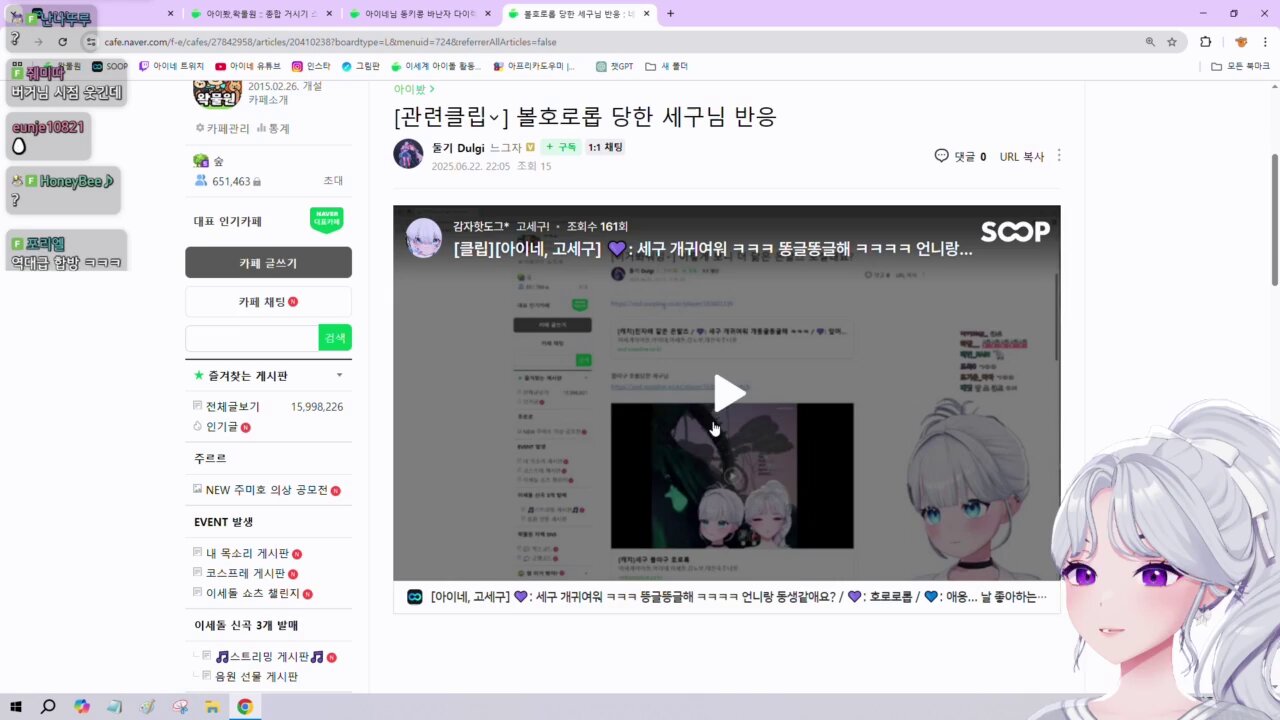The width and height of the screenshot is (1280, 720).
Task: Open the article's three-dot options menu
Action: point(1059,156)
